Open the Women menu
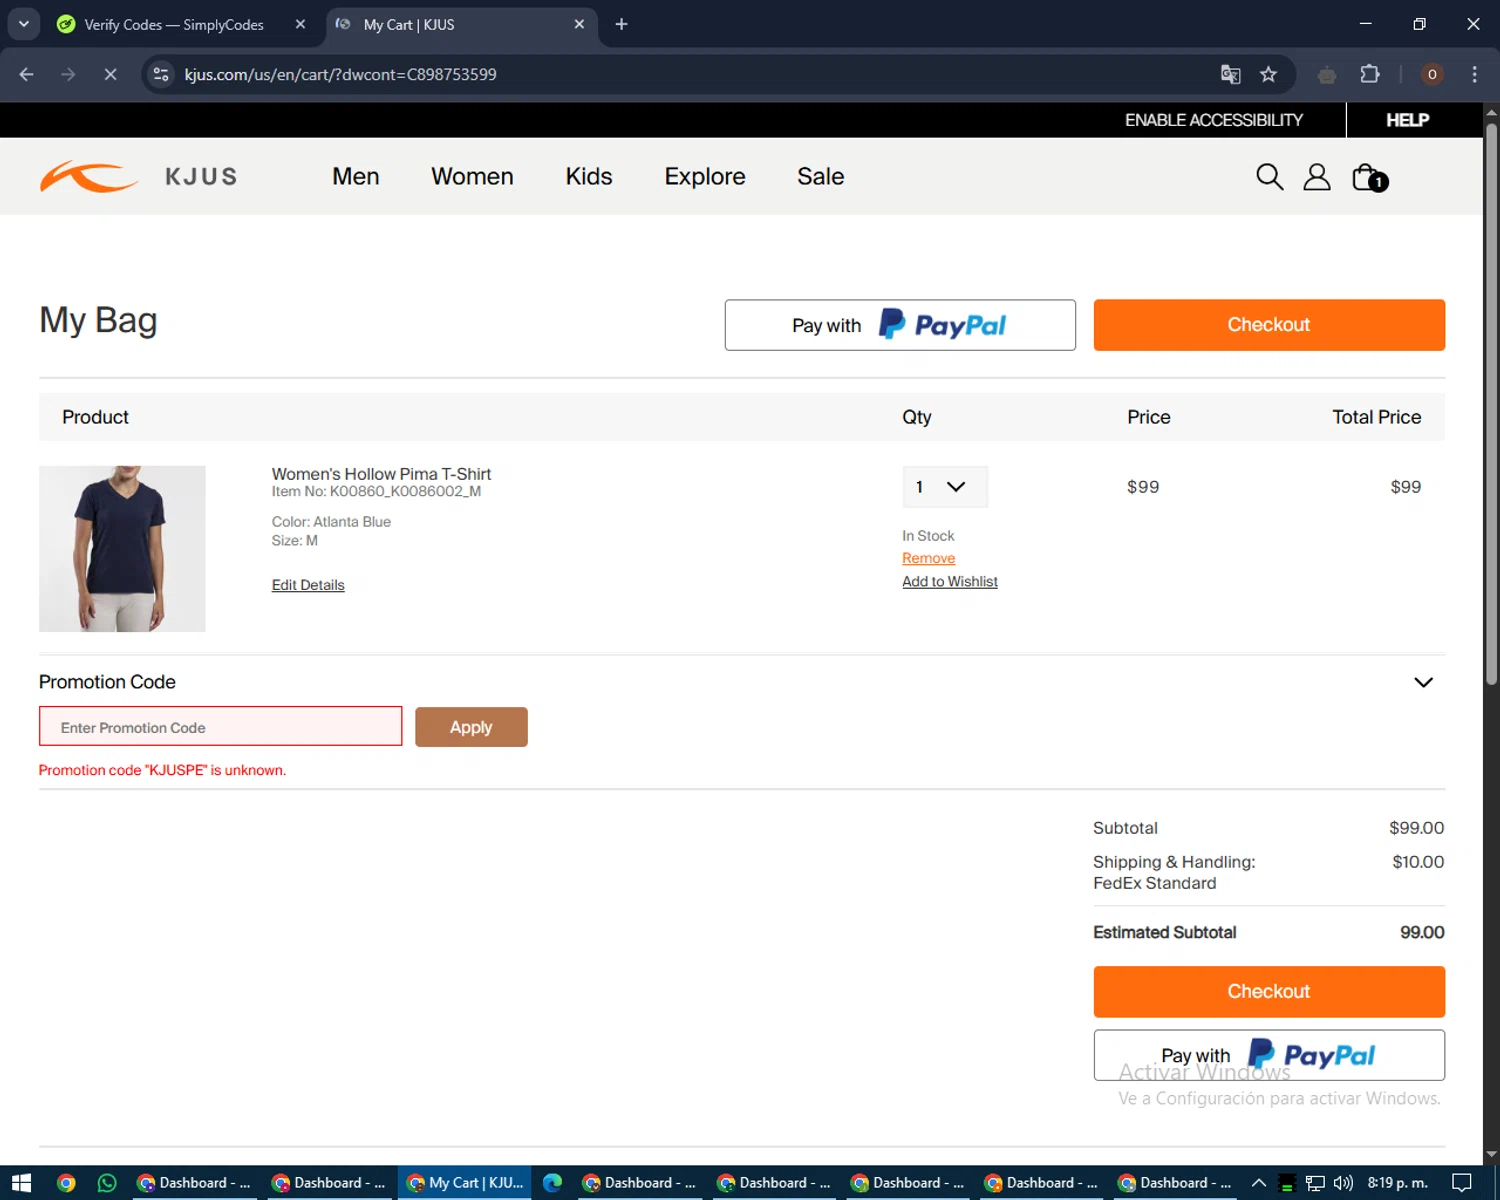Screen dimensions: 1500x1200 [x=472, y=176]
